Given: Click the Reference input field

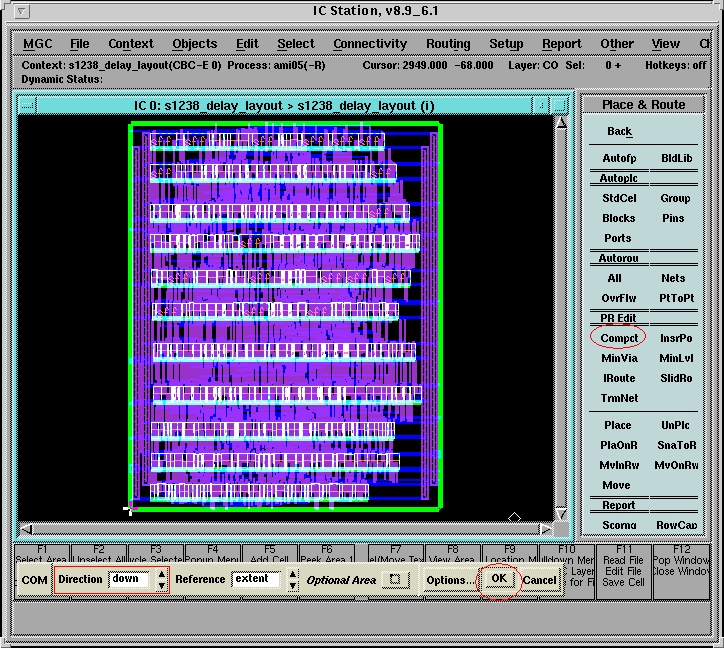Looking at the screenshot, I should (257, 579).
